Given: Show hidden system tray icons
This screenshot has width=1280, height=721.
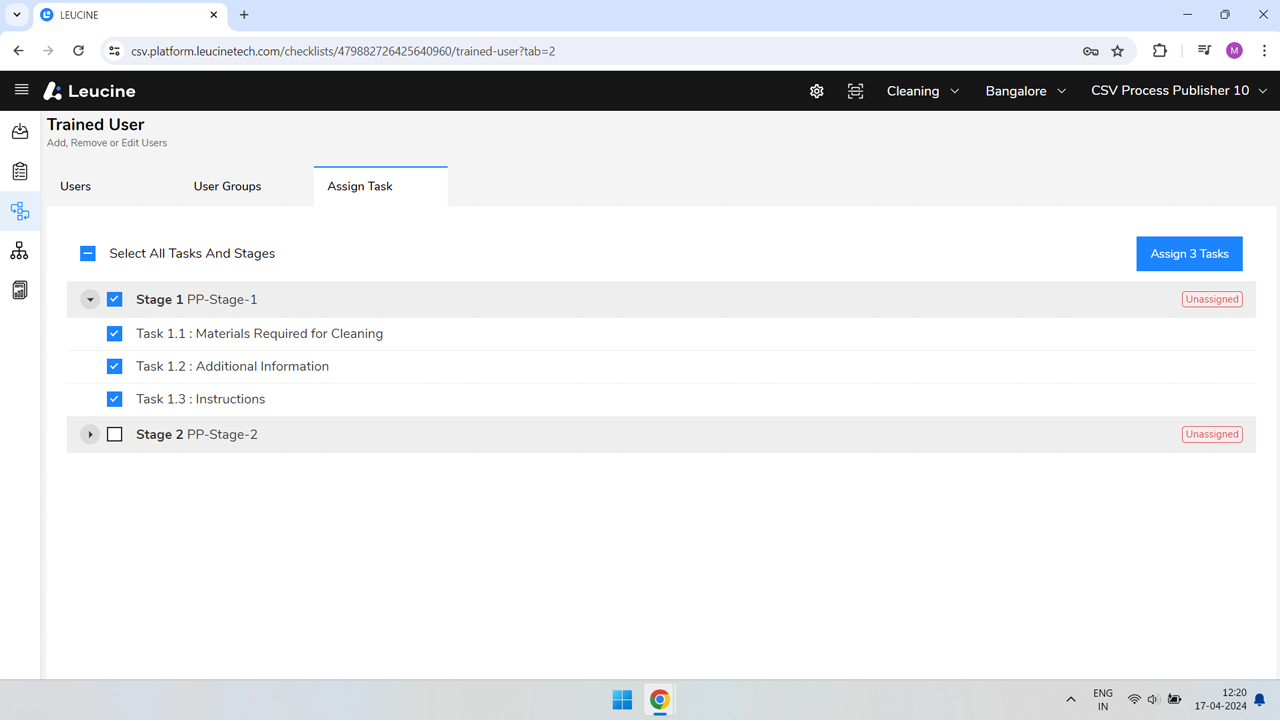Looking at the screenshot, I should [x=1071, y=700].
